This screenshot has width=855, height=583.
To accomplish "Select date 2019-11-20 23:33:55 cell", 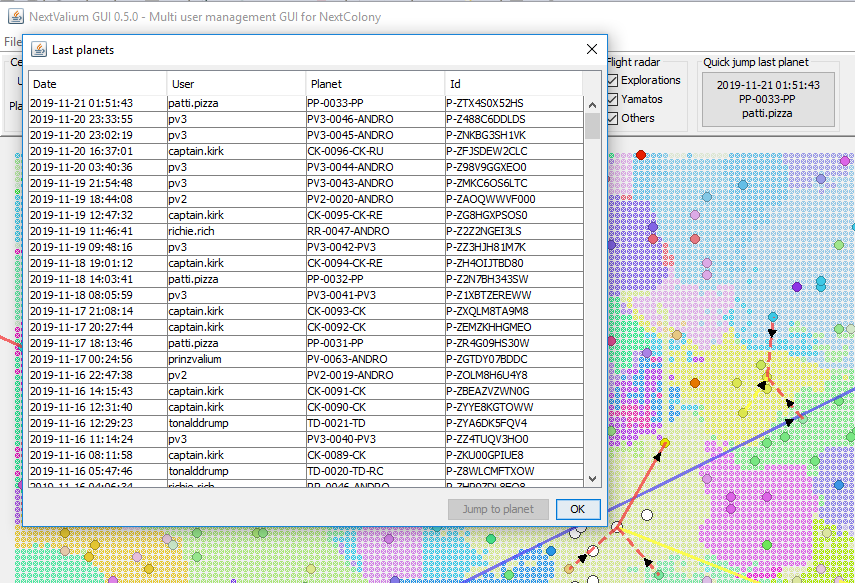I will coord(98,119).
